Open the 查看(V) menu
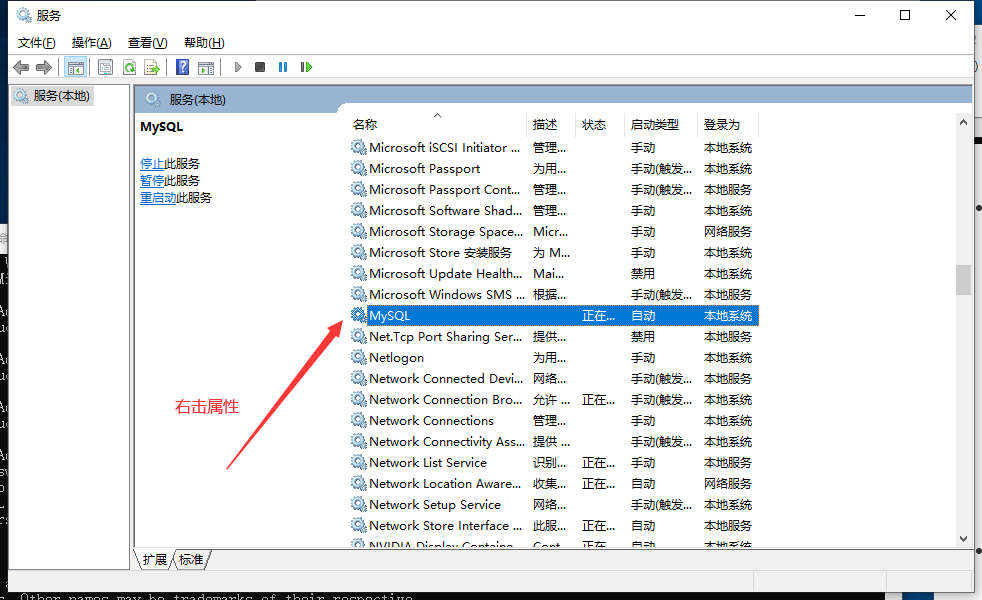 click(x=147, y=43)
